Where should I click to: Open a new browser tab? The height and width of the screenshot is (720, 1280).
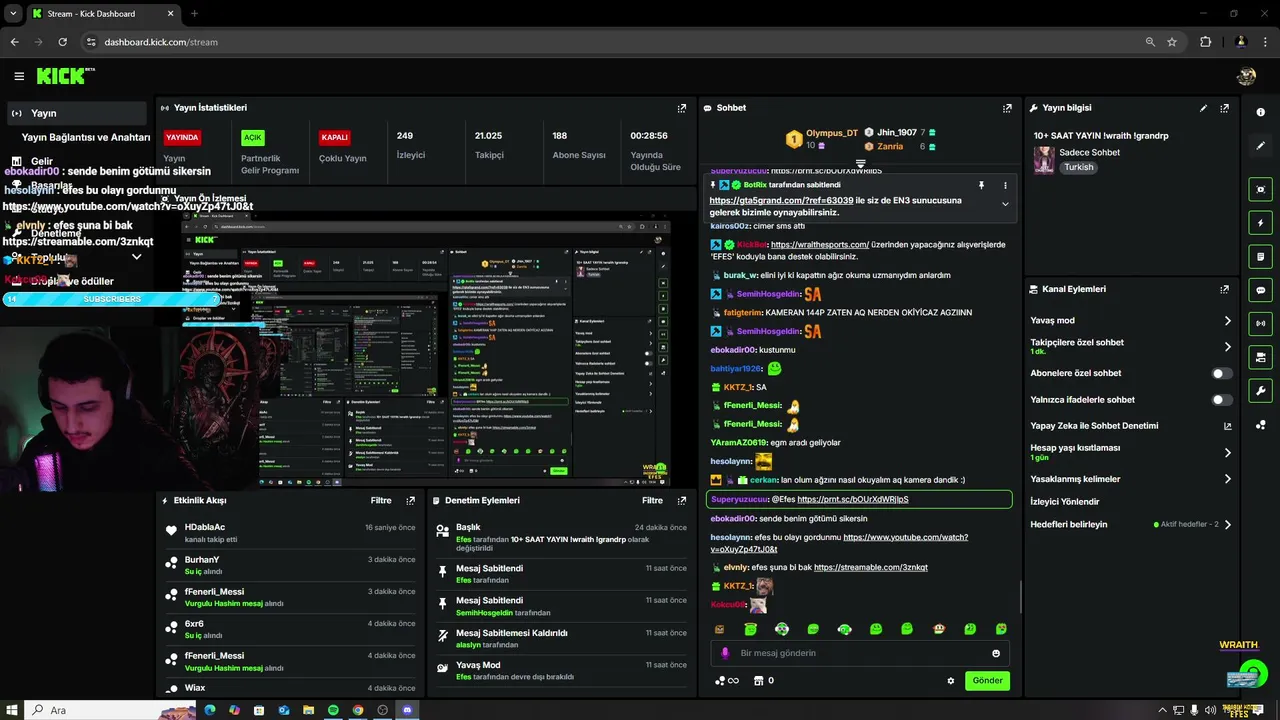tap(194, 14)
